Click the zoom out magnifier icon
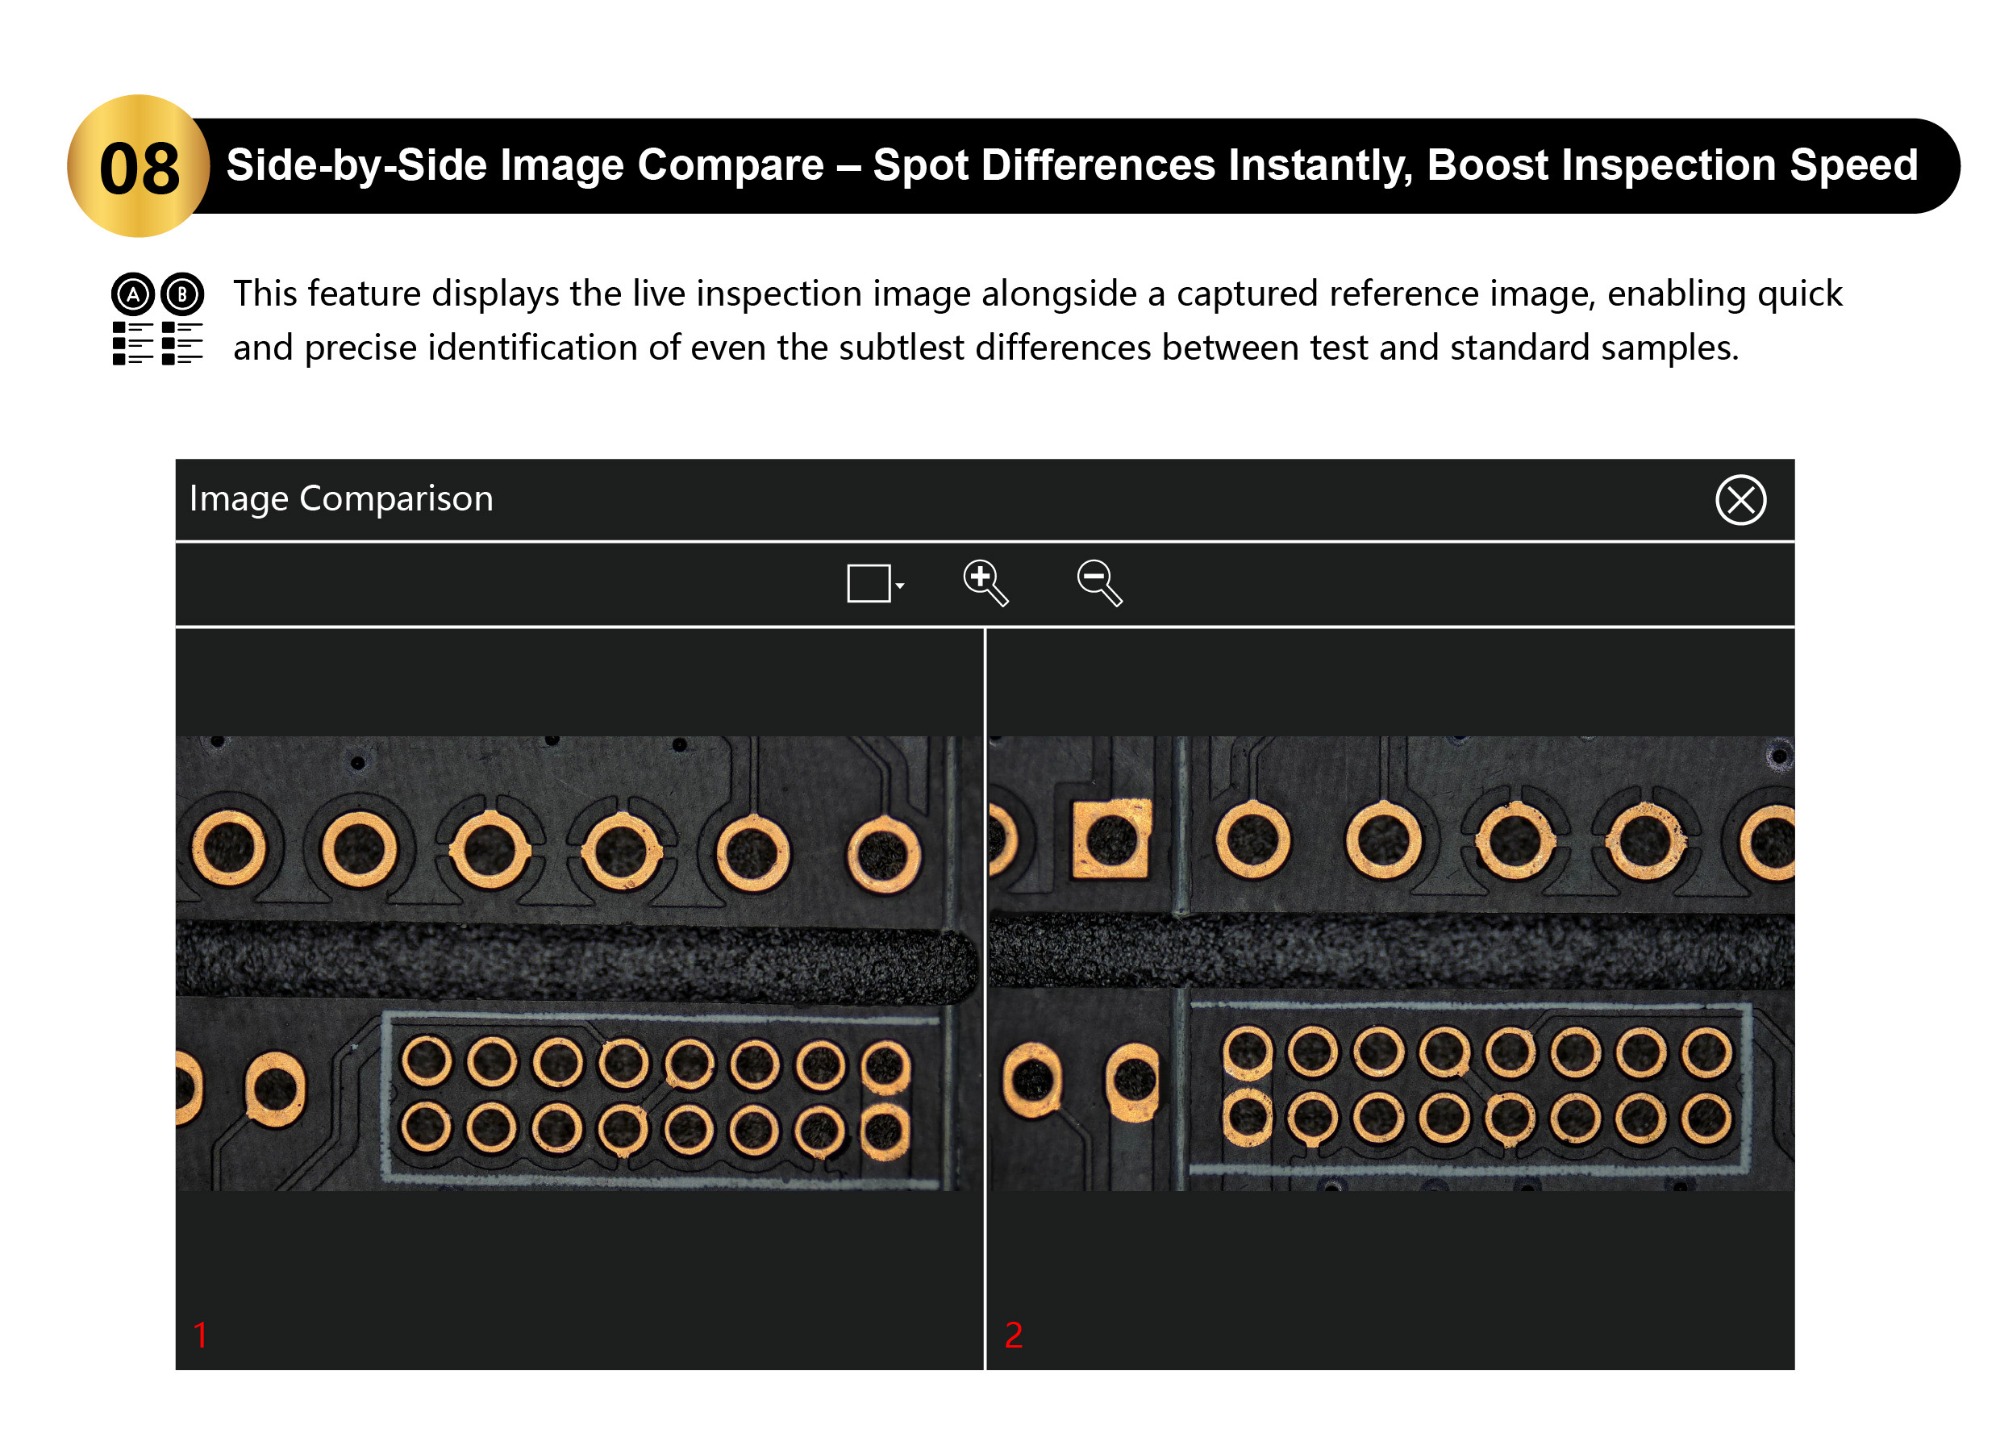This screenshot has height=1441, width=1999. [x=1099, y=583]
